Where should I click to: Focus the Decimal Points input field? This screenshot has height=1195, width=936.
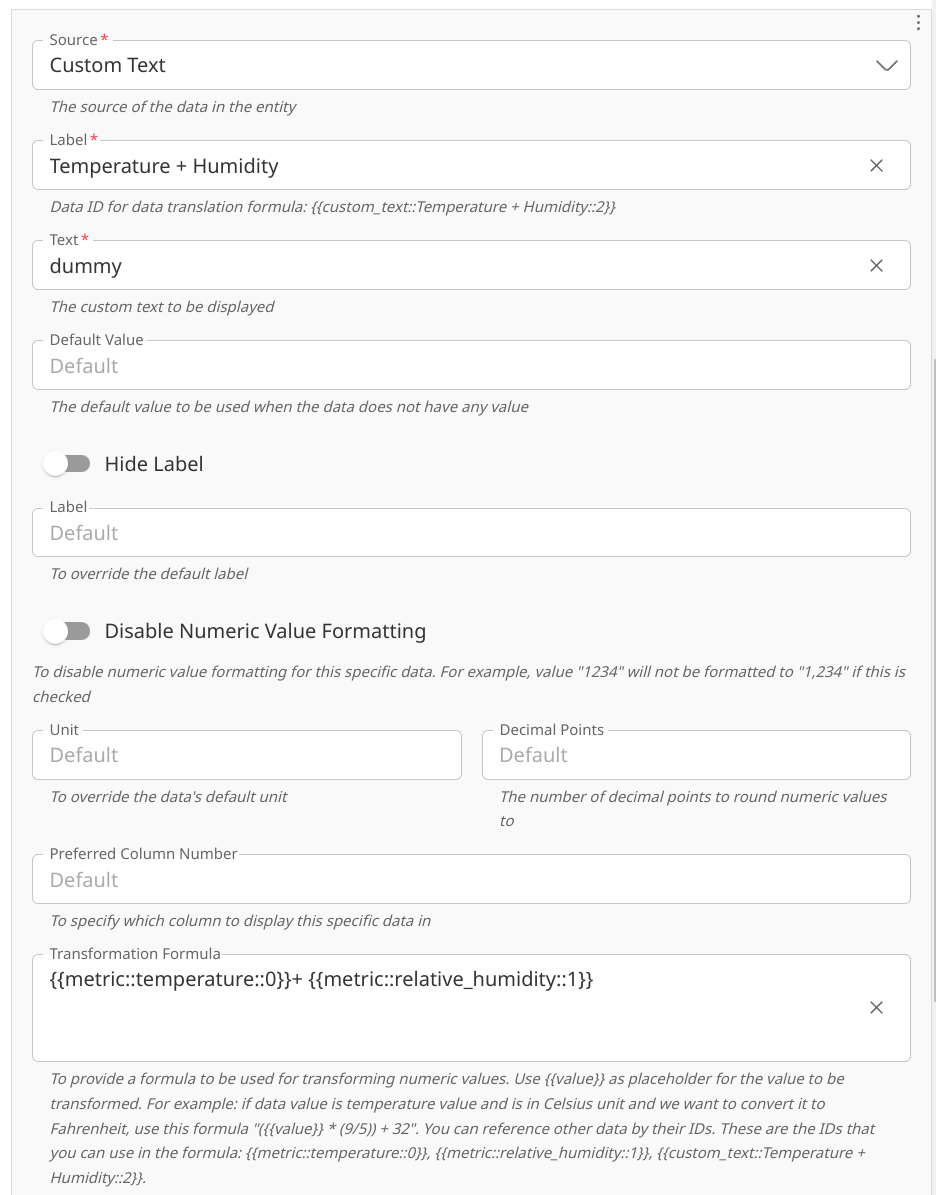695,755
